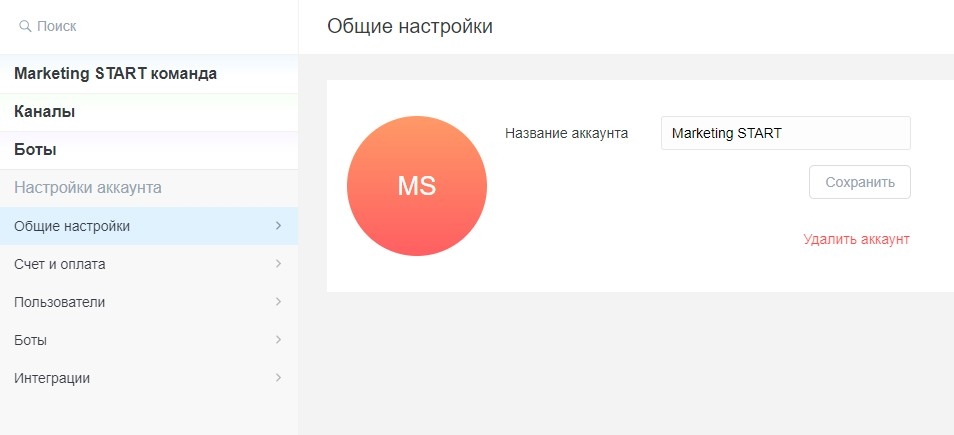Screen dimensions: 954x435
Task: Open the Каналы section
Action: click(45, 112)
